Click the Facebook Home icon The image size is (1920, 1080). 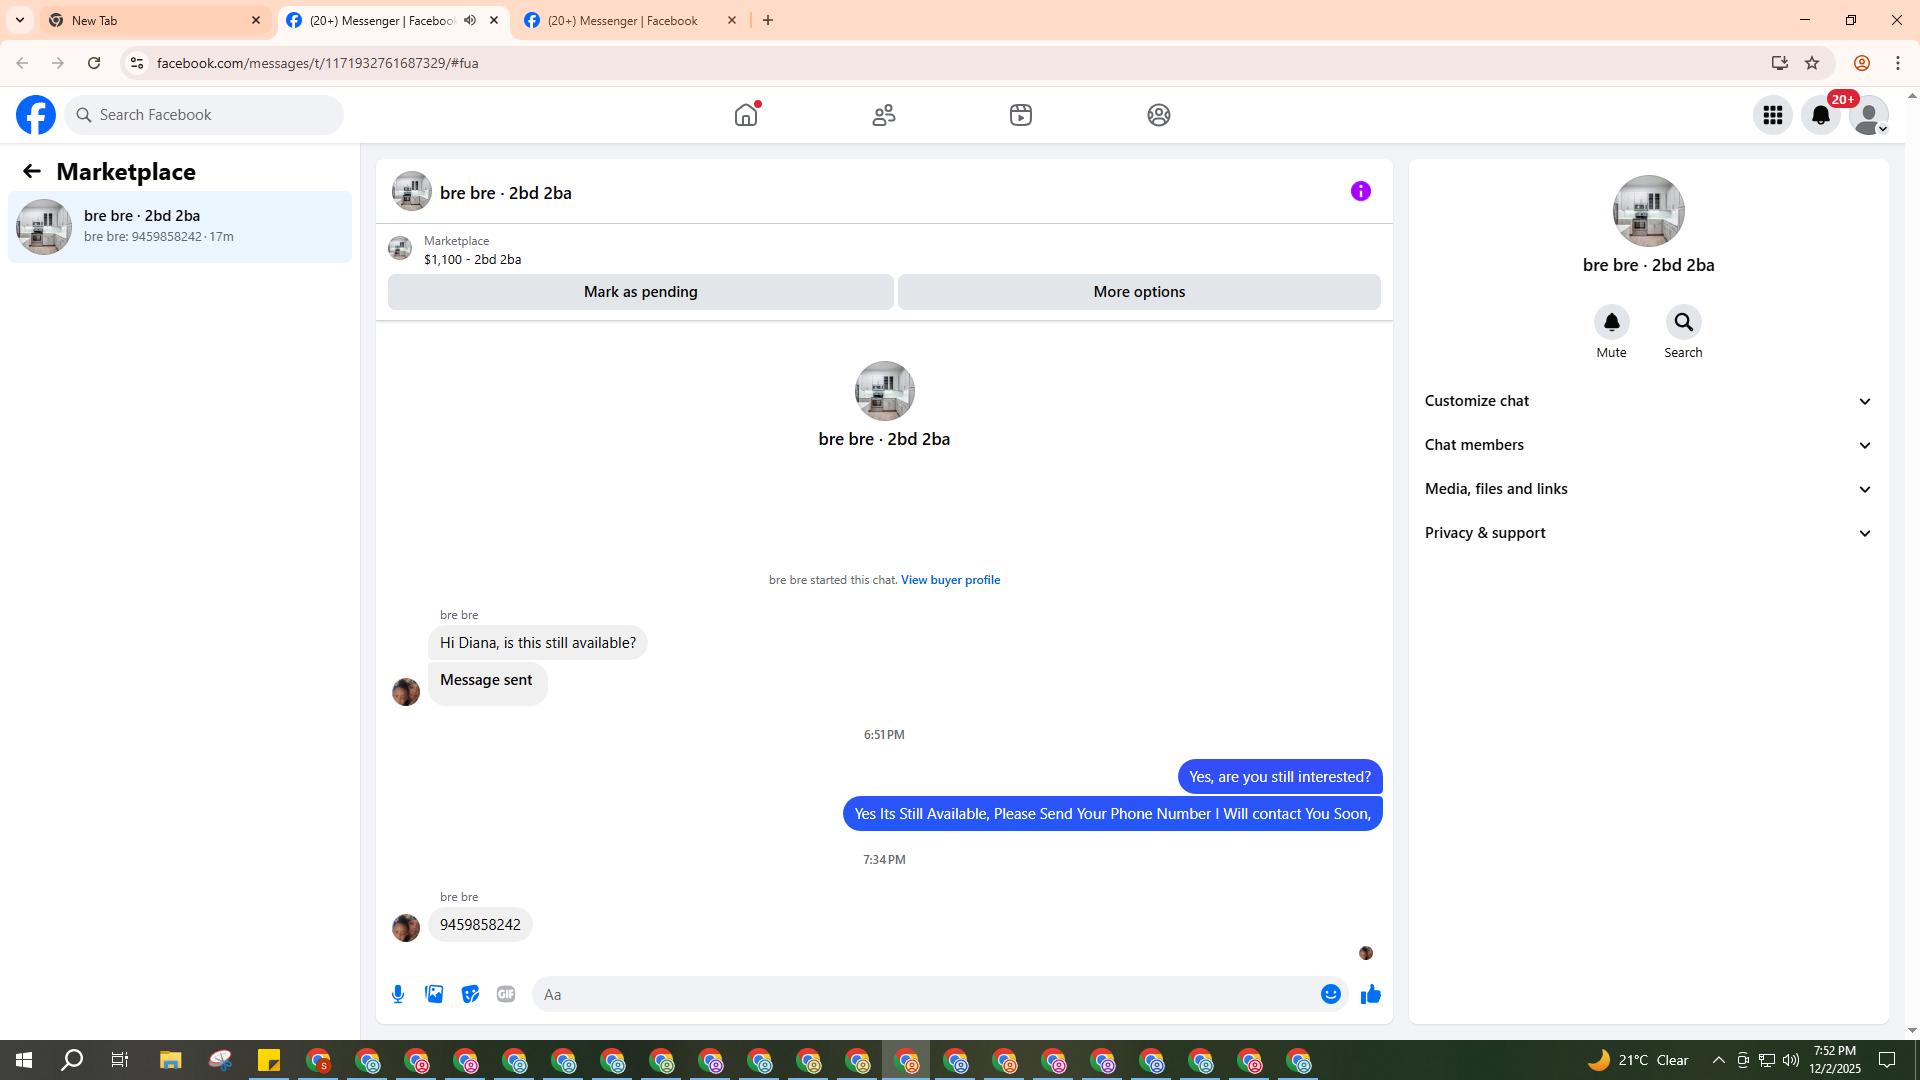pyautogui.click(x=746, y=115)
